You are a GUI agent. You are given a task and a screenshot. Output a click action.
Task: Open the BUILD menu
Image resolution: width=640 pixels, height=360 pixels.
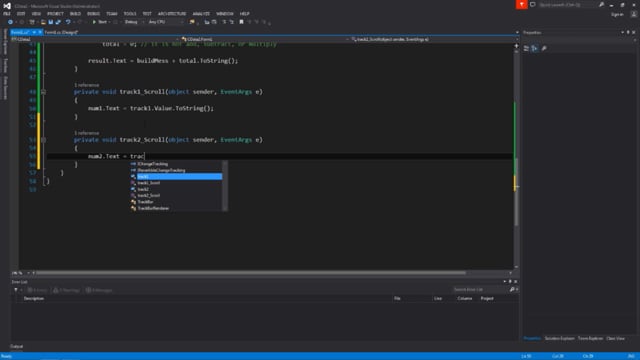(75, 14)
